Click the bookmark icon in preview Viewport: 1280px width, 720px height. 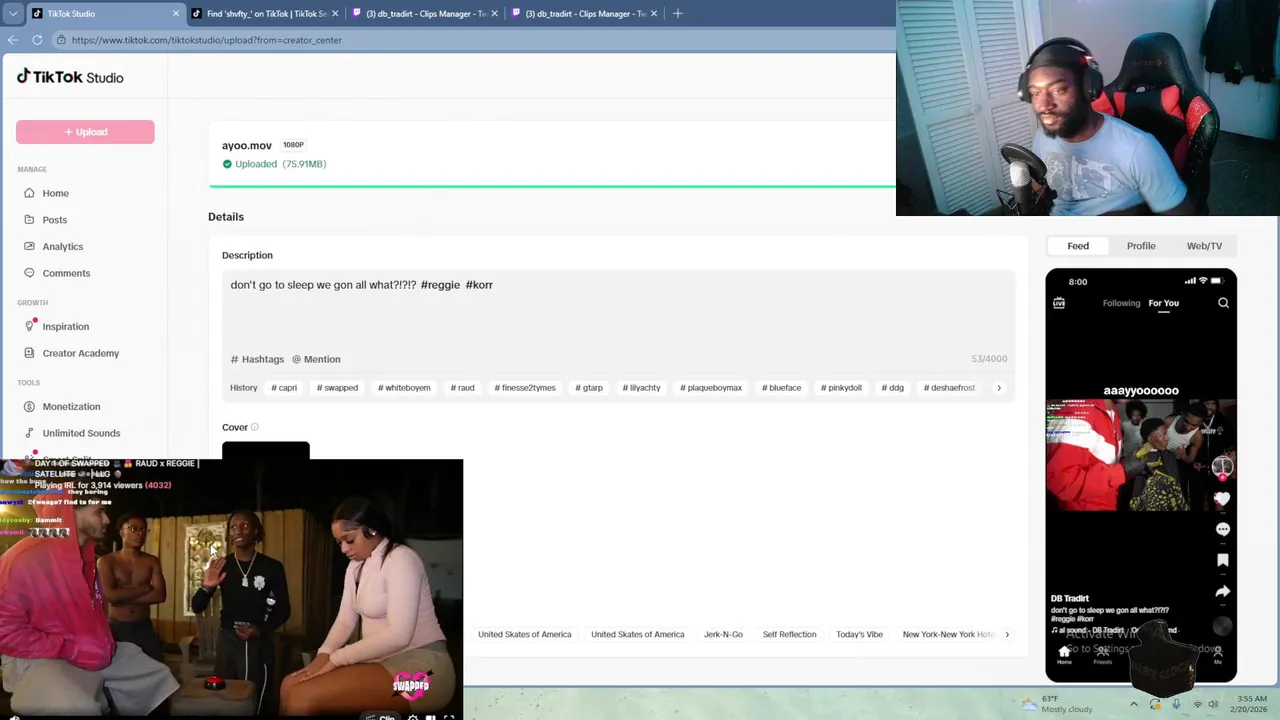[x=1222, y=560]
